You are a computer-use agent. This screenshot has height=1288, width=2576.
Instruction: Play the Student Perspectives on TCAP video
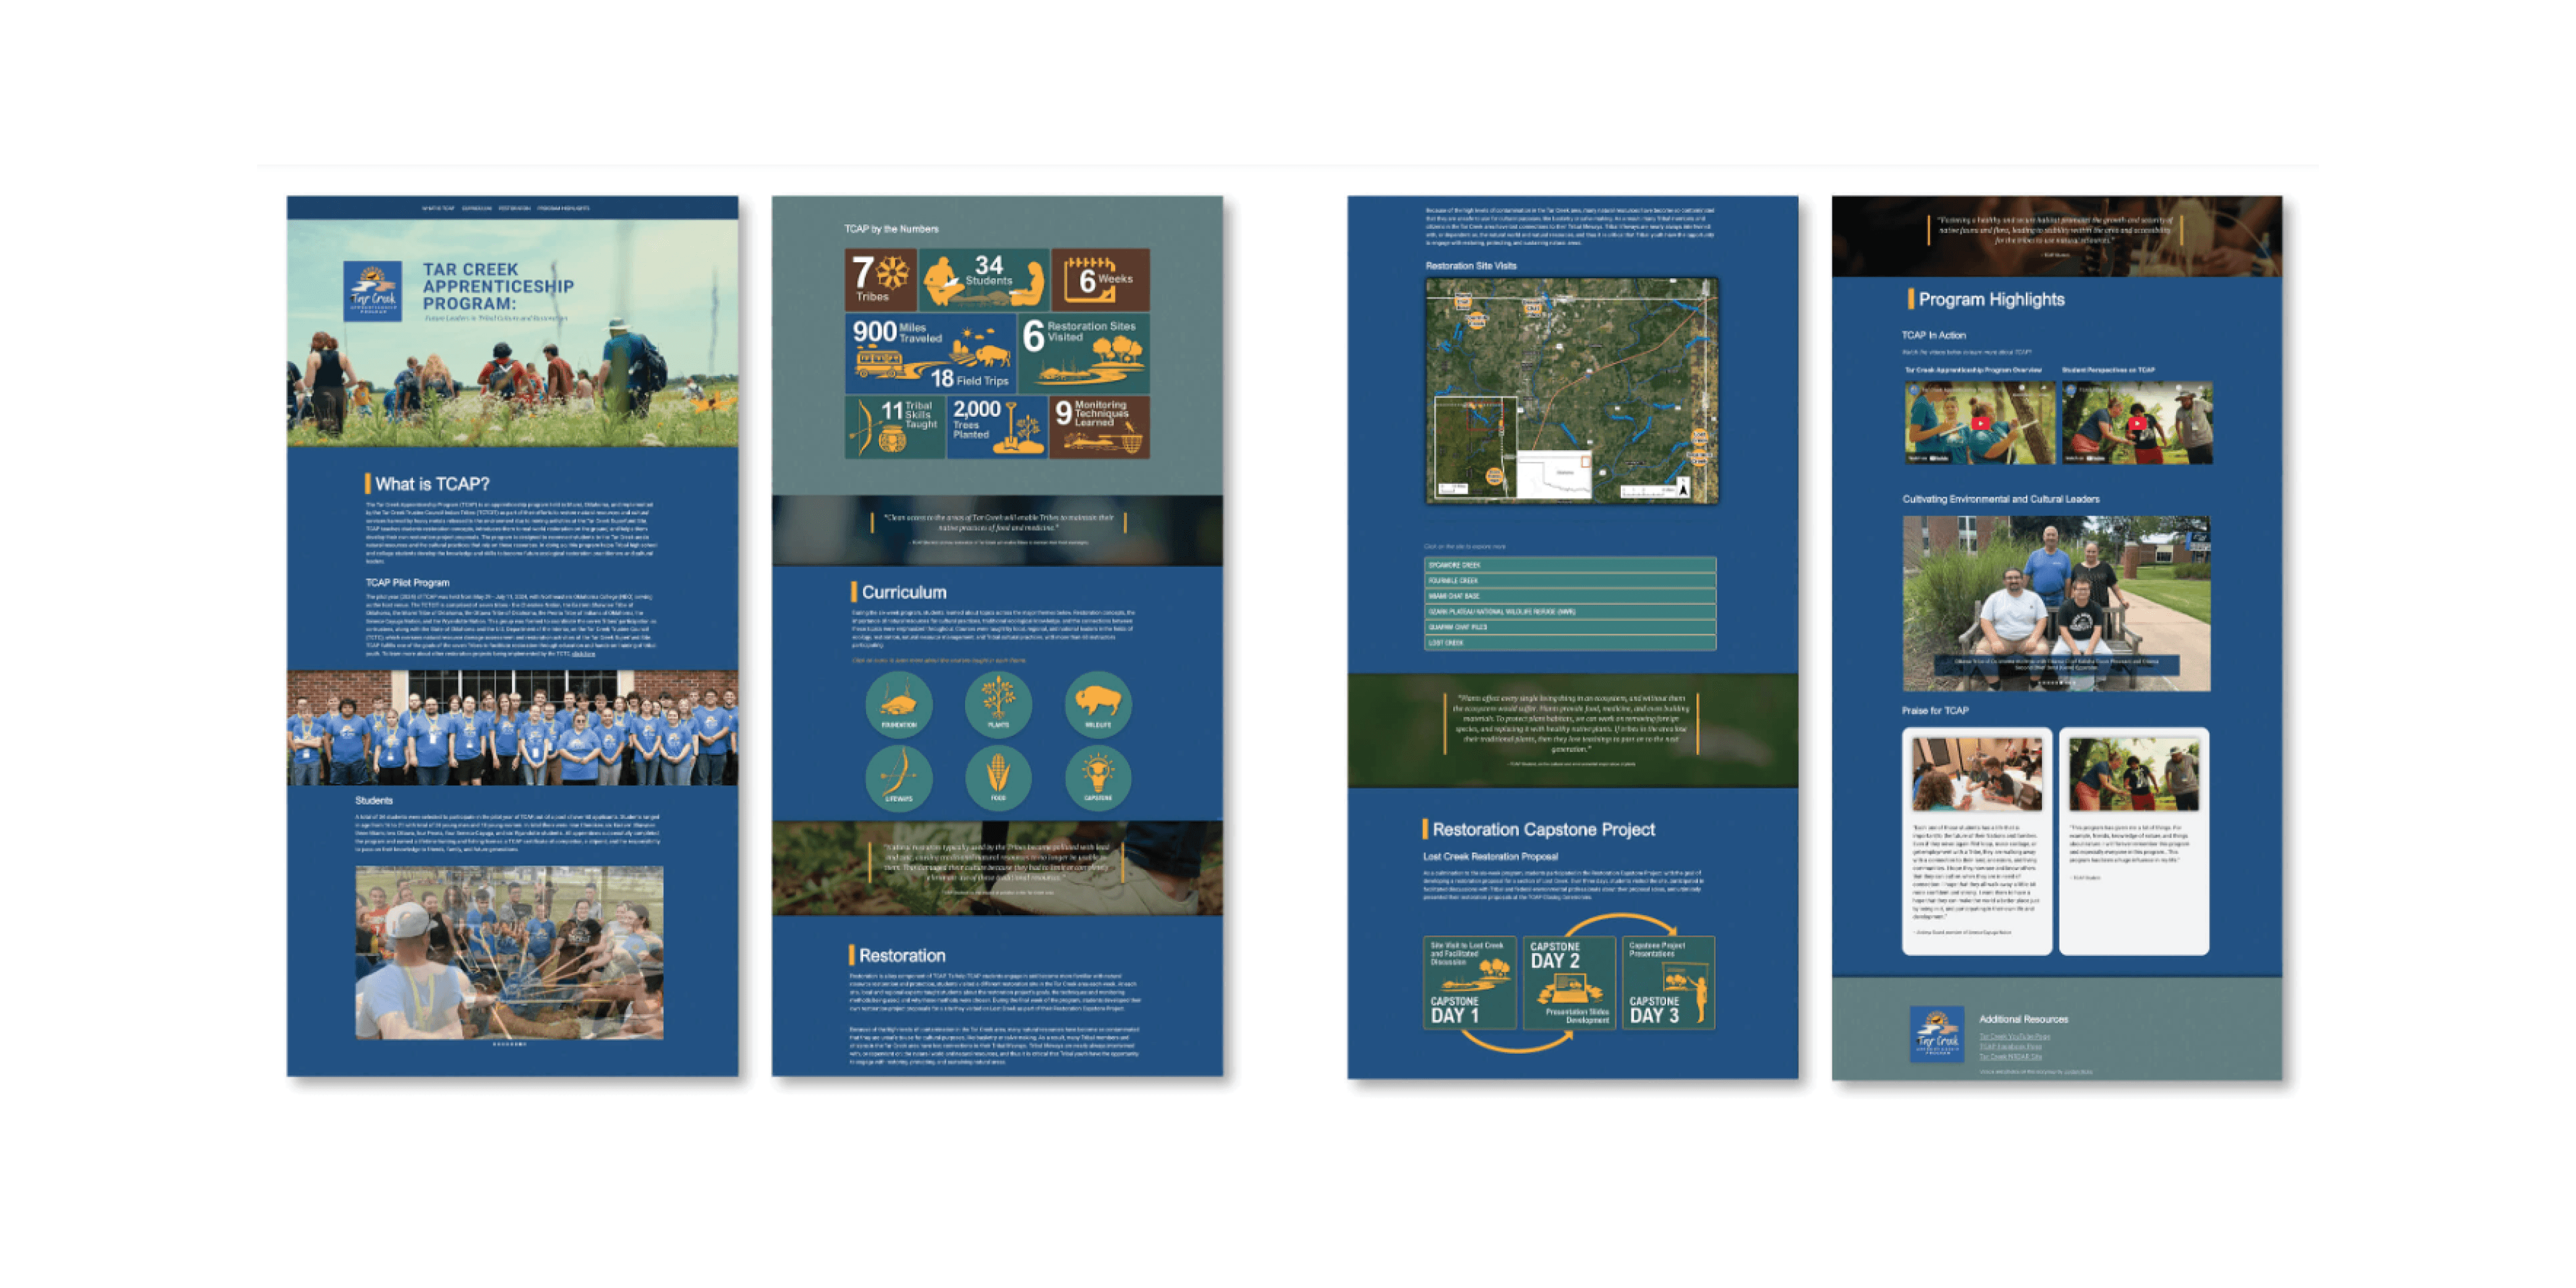(x=2137, y=422)
